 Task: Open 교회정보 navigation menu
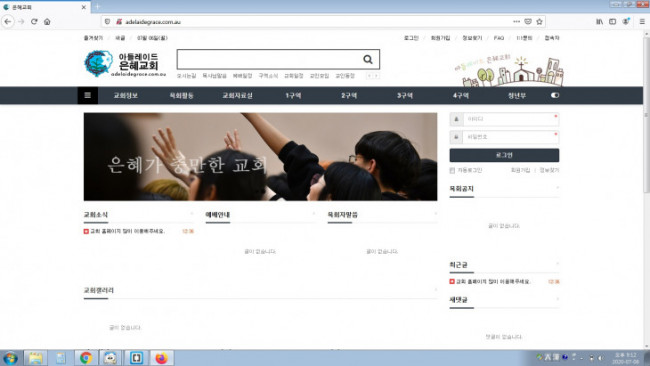point(126,96)
